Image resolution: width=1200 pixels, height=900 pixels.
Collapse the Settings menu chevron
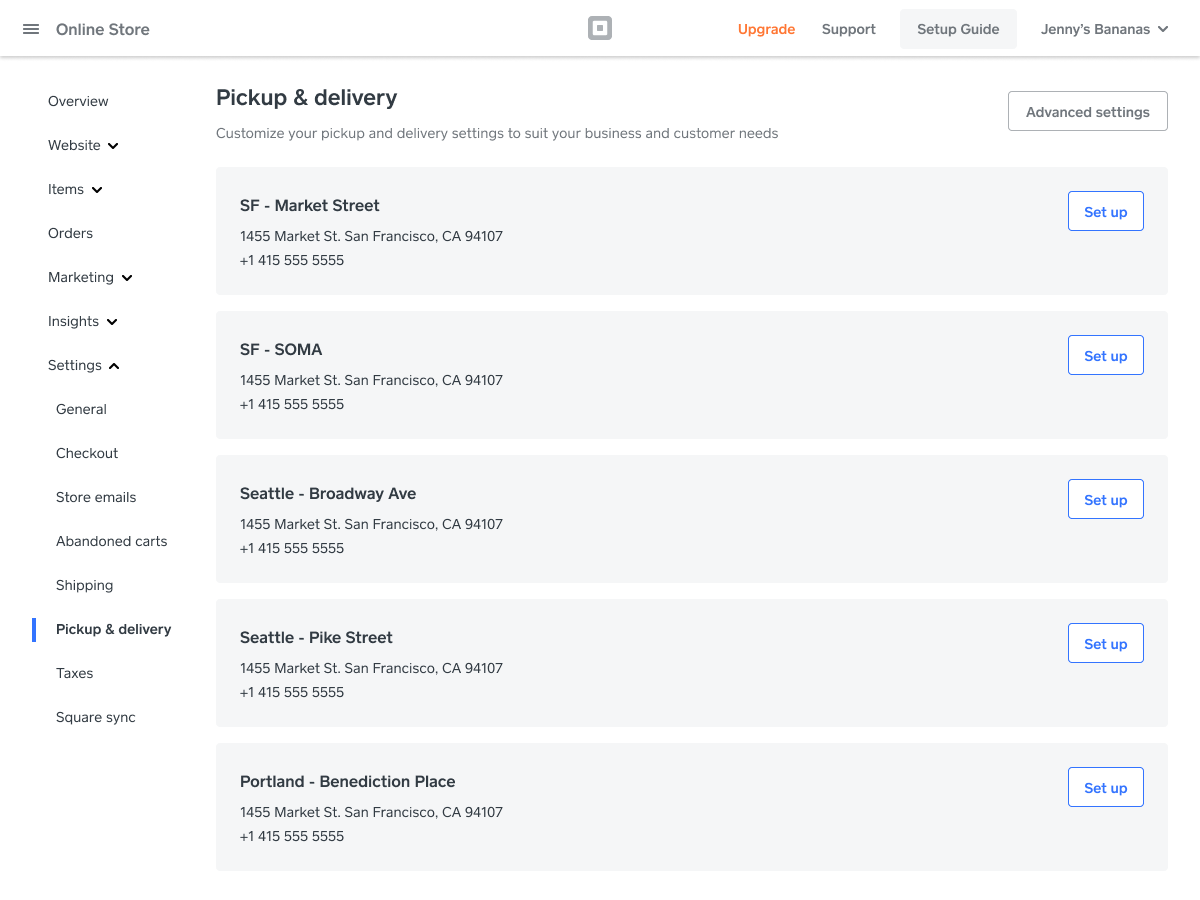coord(114,366)
